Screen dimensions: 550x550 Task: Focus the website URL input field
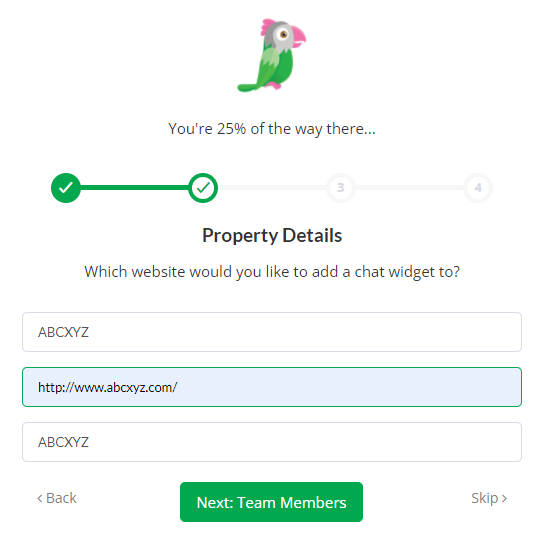[272, 387]
